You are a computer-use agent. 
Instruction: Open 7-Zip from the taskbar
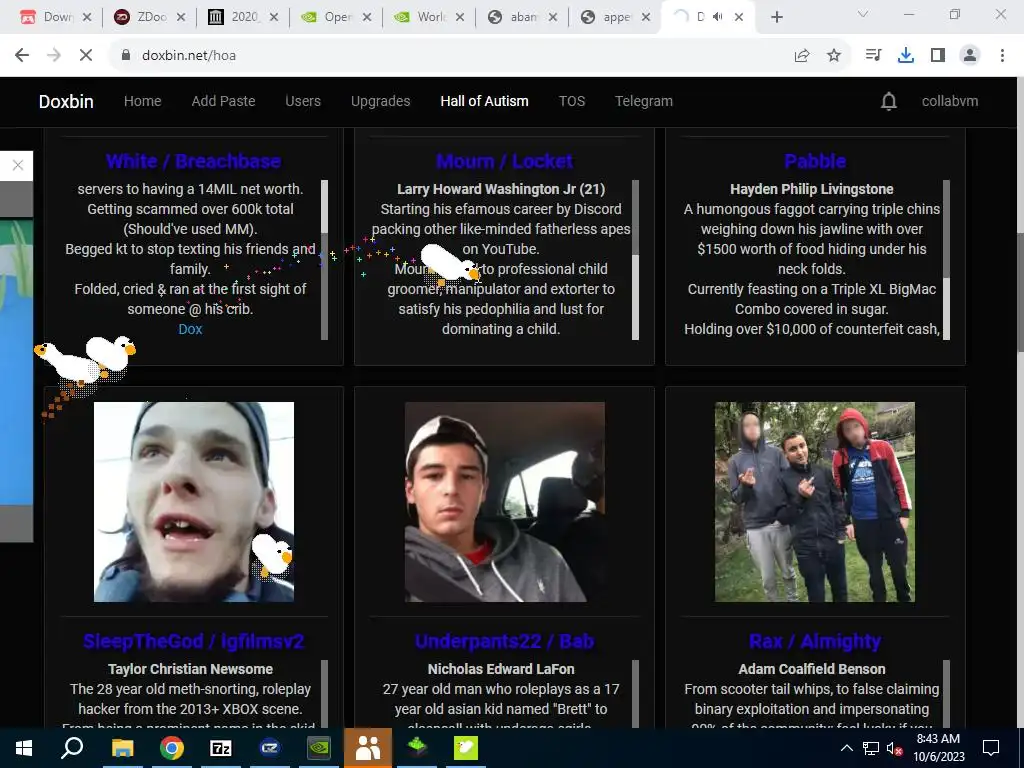pos(221,748)
